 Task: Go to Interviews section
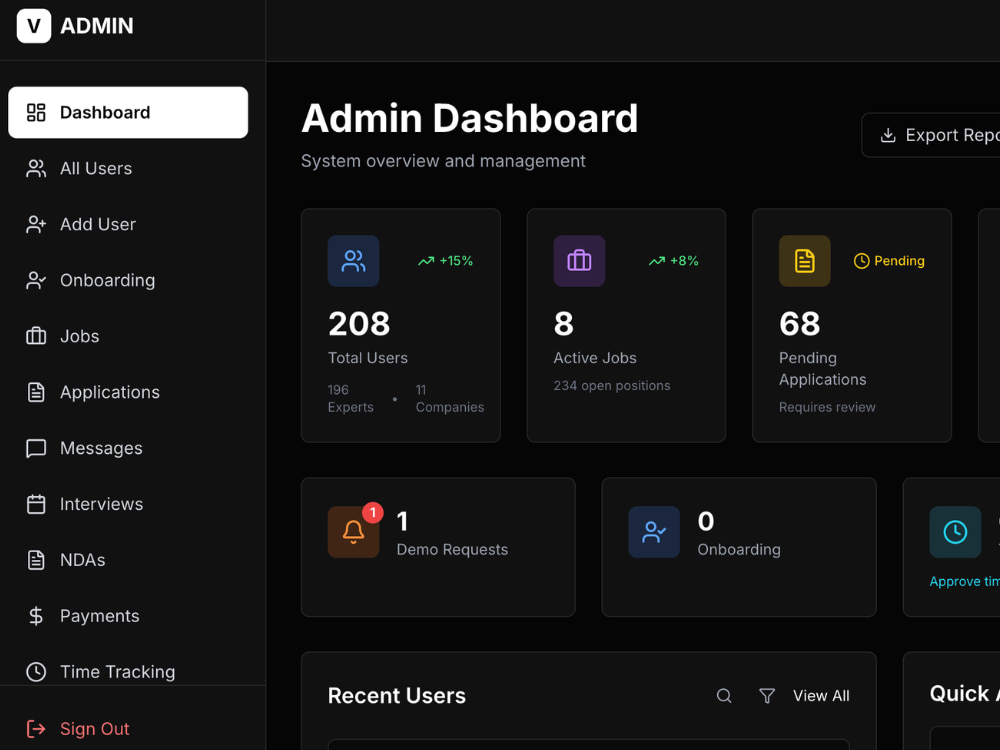click(128, 504)
